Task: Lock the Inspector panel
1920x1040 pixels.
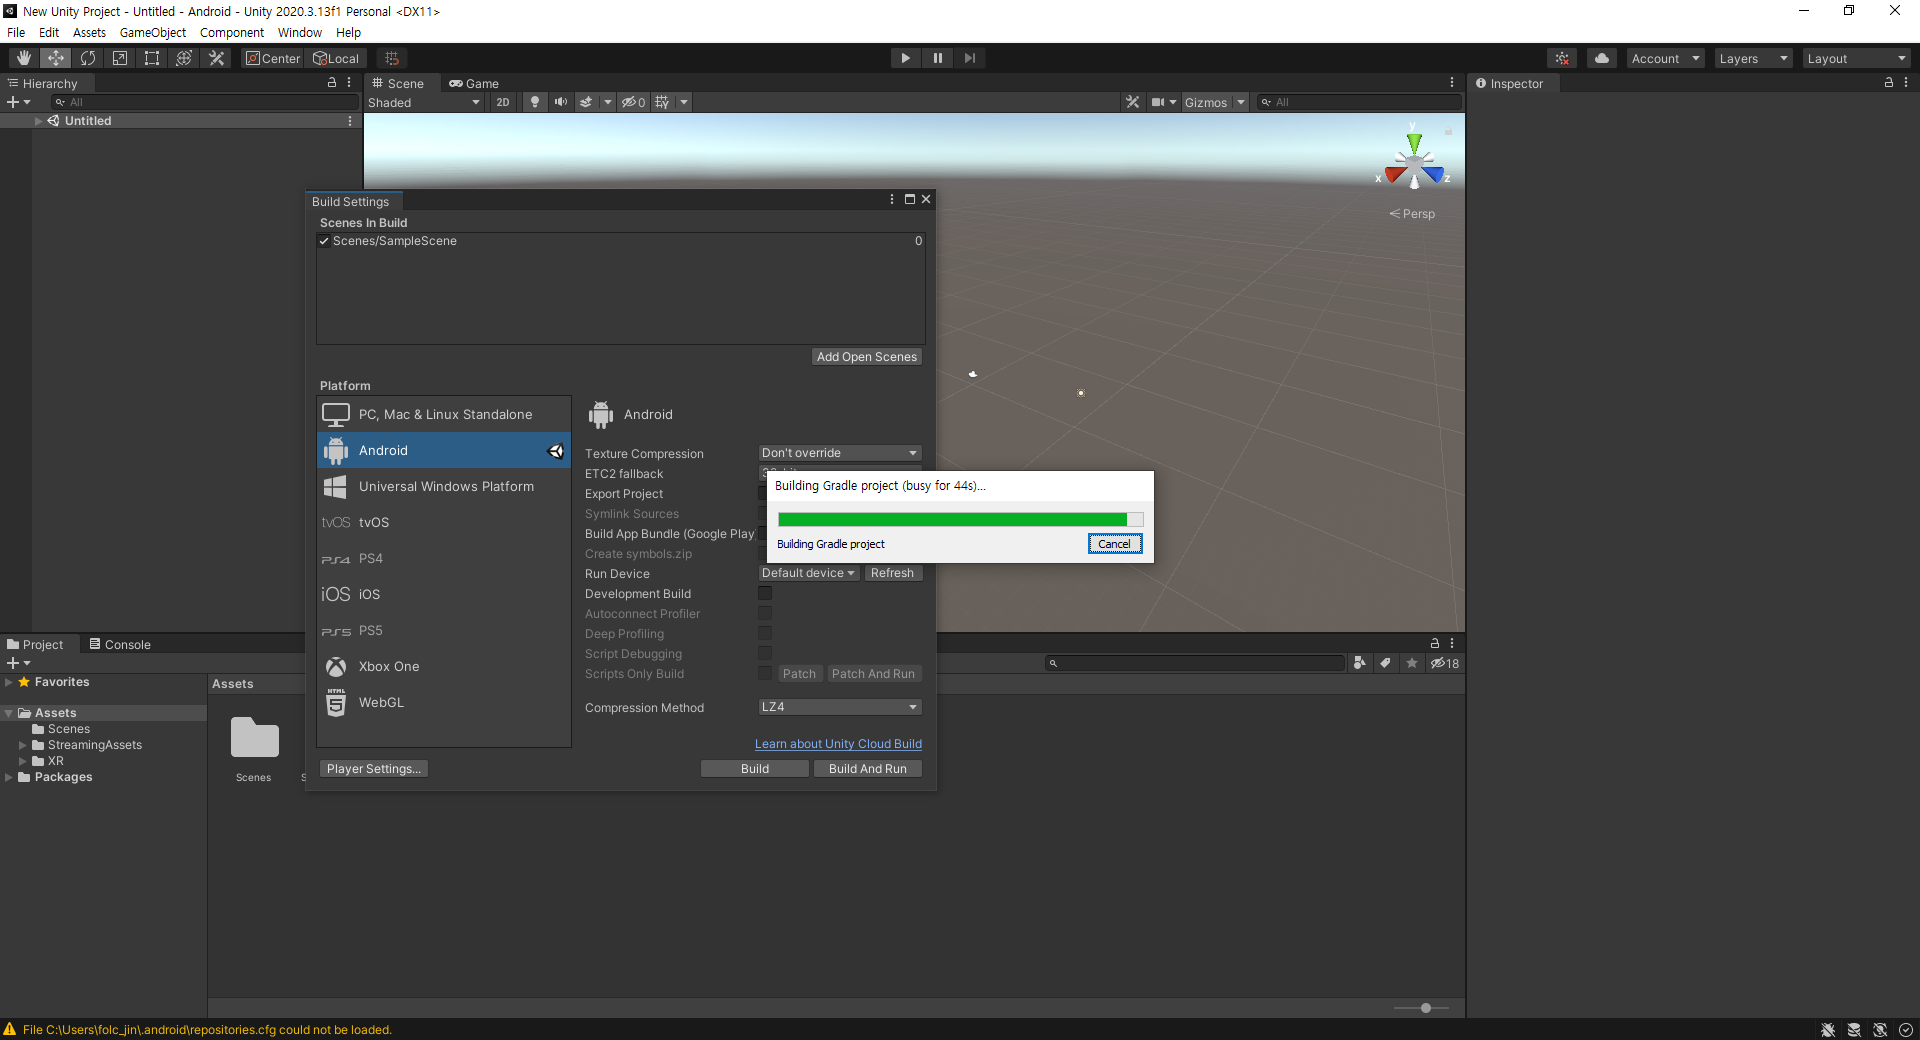Action: pyautogui.click(x=1889, y=83)
